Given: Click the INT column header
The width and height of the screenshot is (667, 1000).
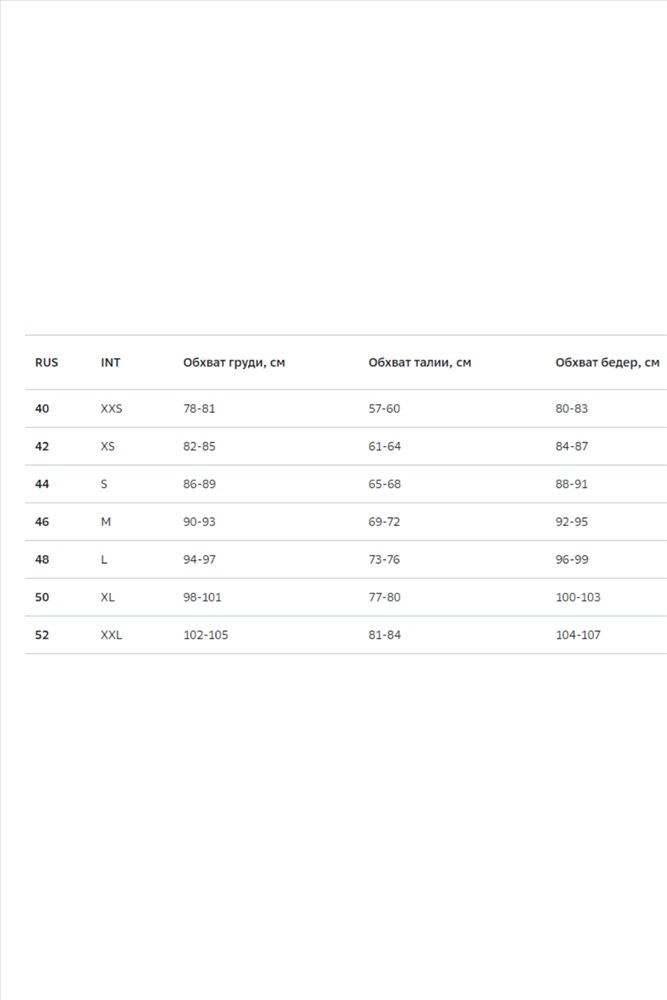Looking at the screenshot, I should (110, 362).
